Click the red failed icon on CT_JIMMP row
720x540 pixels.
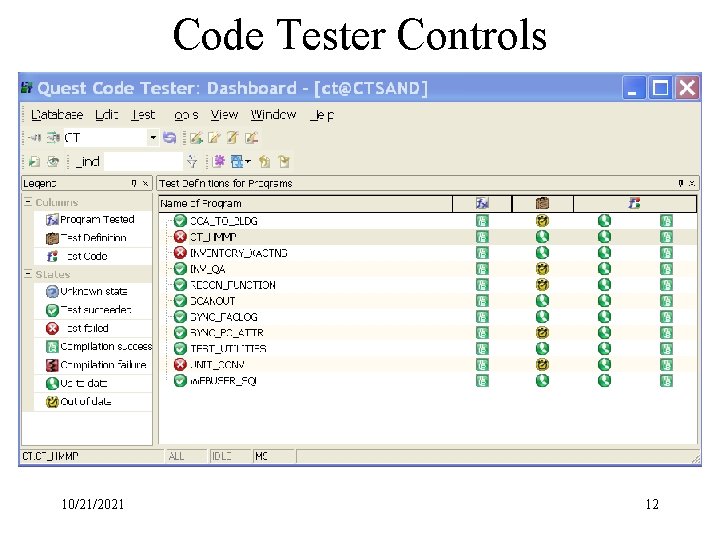pyautogui.click(x=180, y=237)
